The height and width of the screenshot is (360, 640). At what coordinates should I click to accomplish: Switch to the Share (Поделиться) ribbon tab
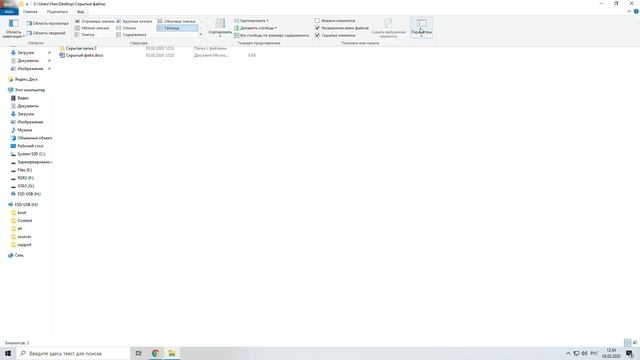[x=57, y=12]
